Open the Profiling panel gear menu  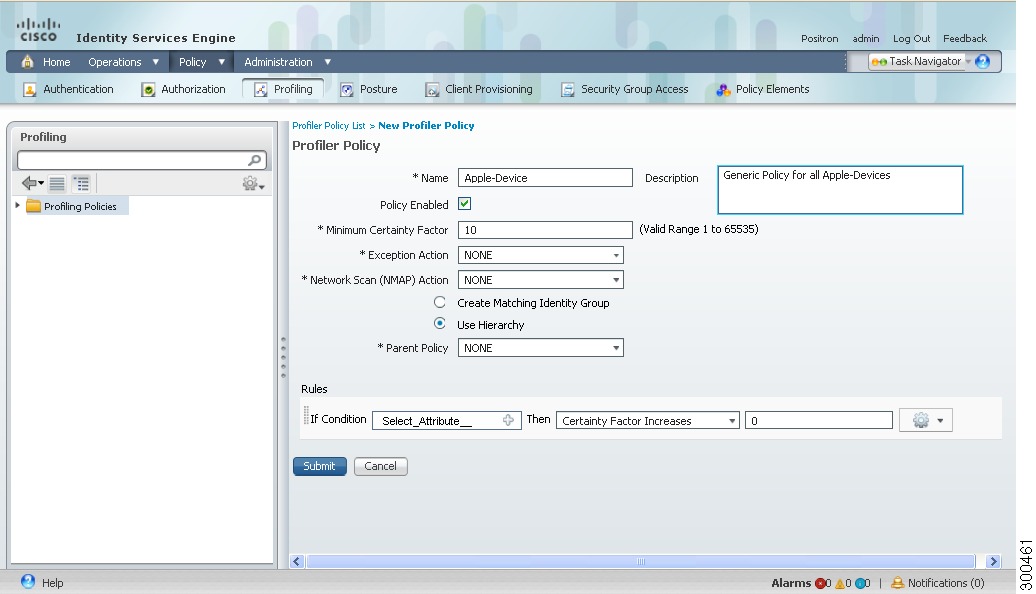(x=253, y=184)
